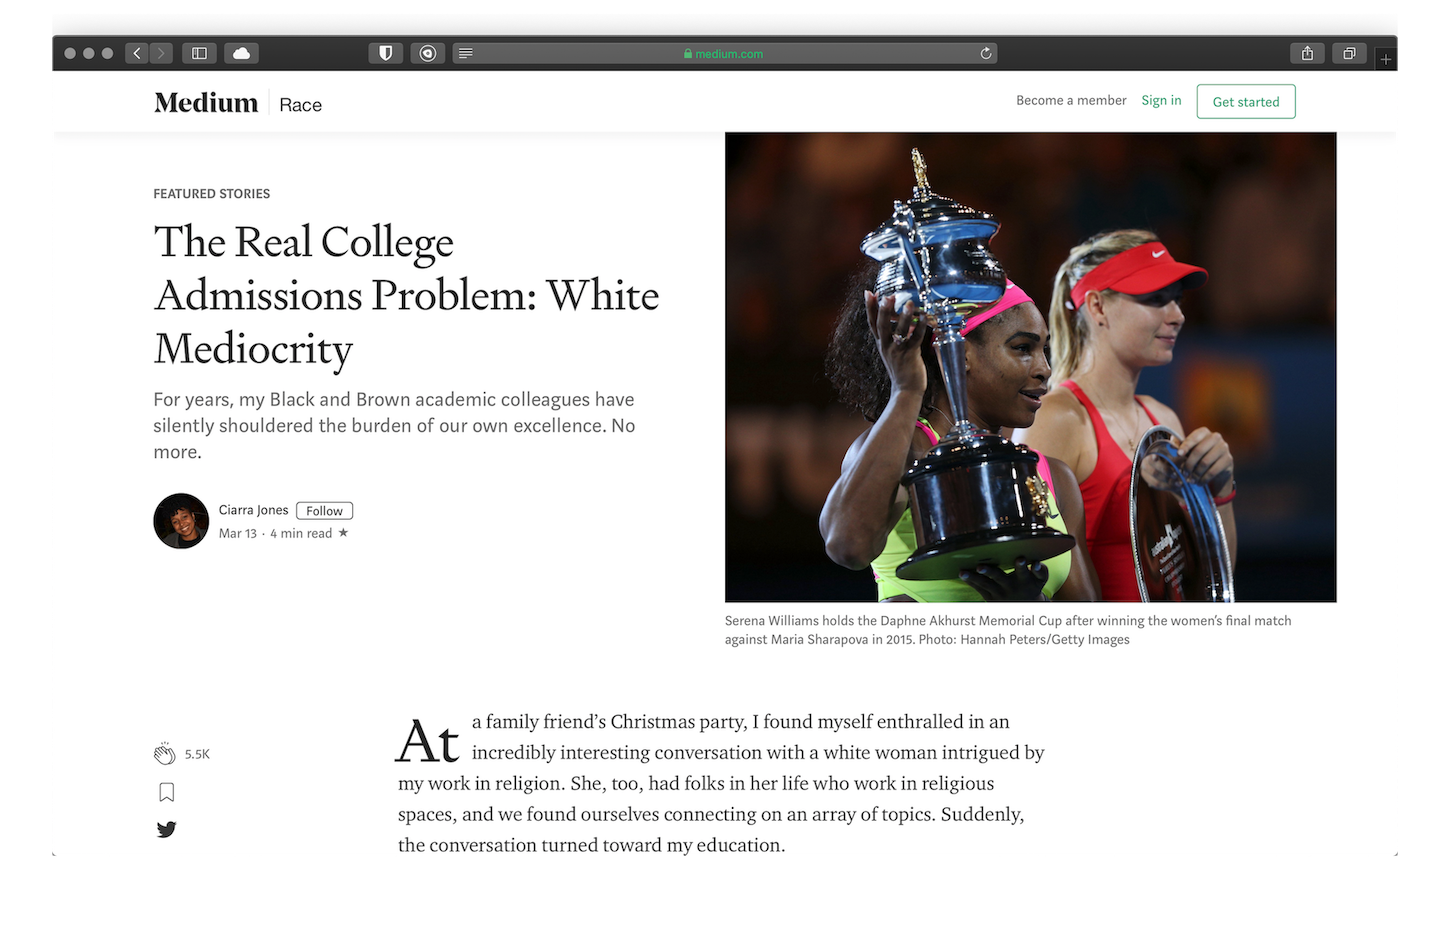Open Reader view lines icon
1450x925 pixels.
(x=465, y=53)
